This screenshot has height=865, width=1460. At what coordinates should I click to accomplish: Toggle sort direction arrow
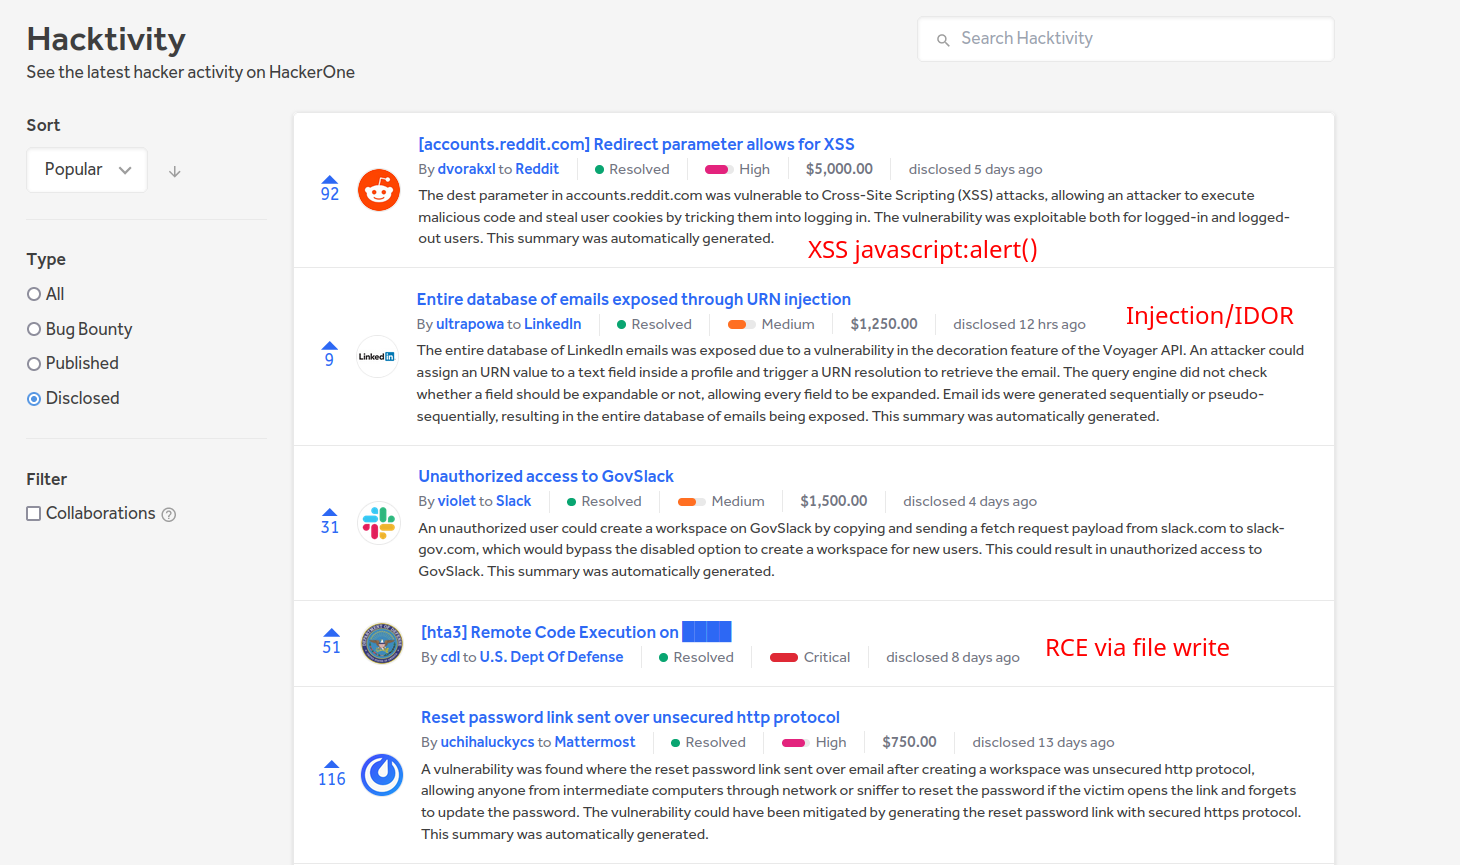[x=175, y=172]
